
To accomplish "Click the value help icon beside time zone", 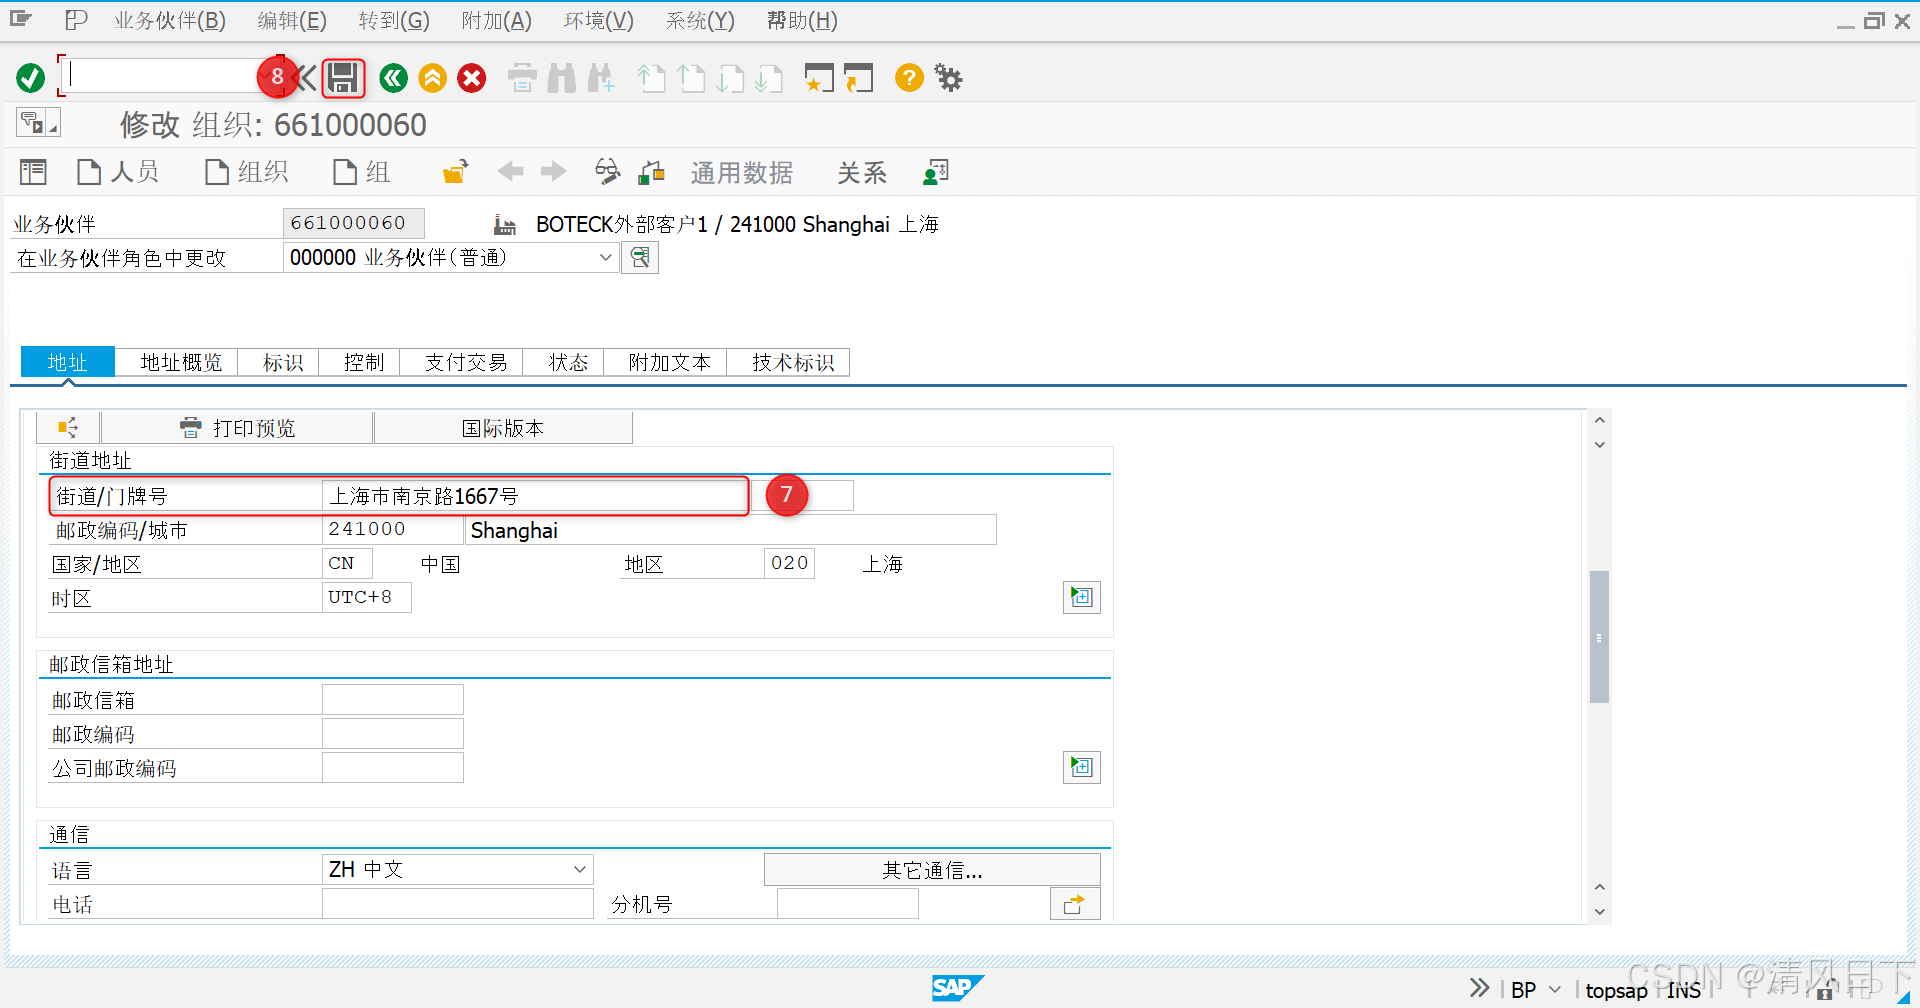I will (1081, 597).
